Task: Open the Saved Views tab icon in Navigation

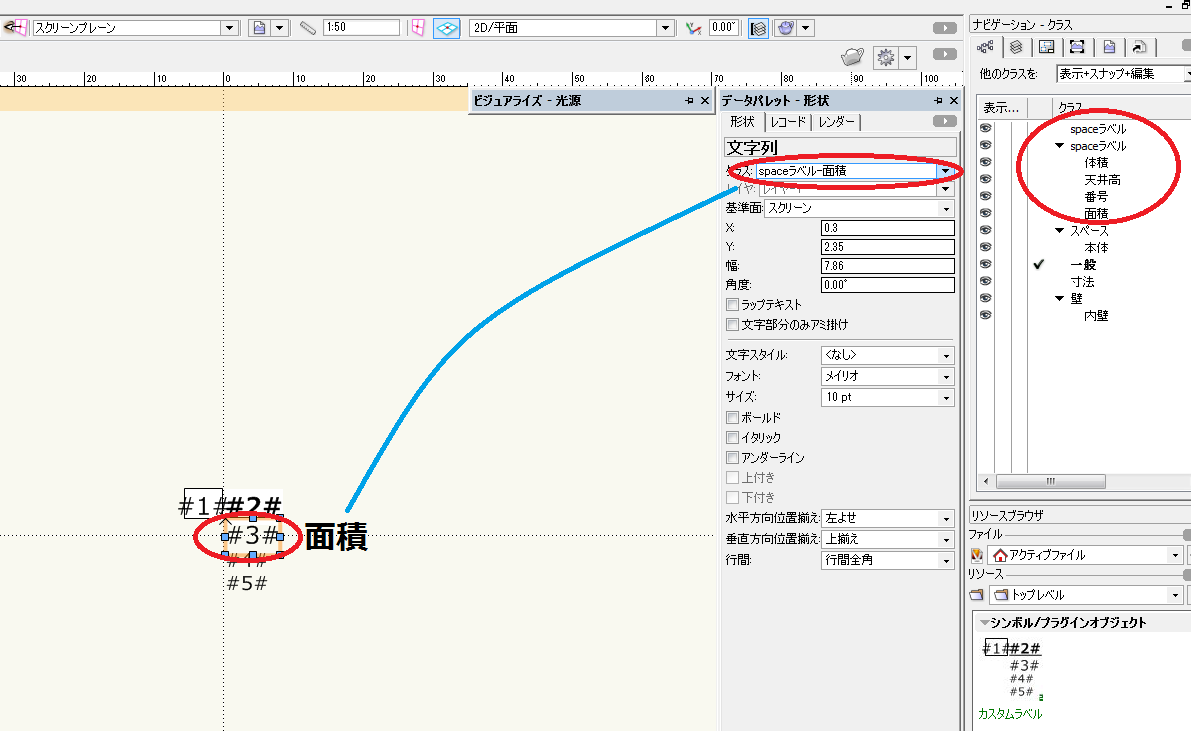Action: pyautogui.click(x=1109, y=47)
